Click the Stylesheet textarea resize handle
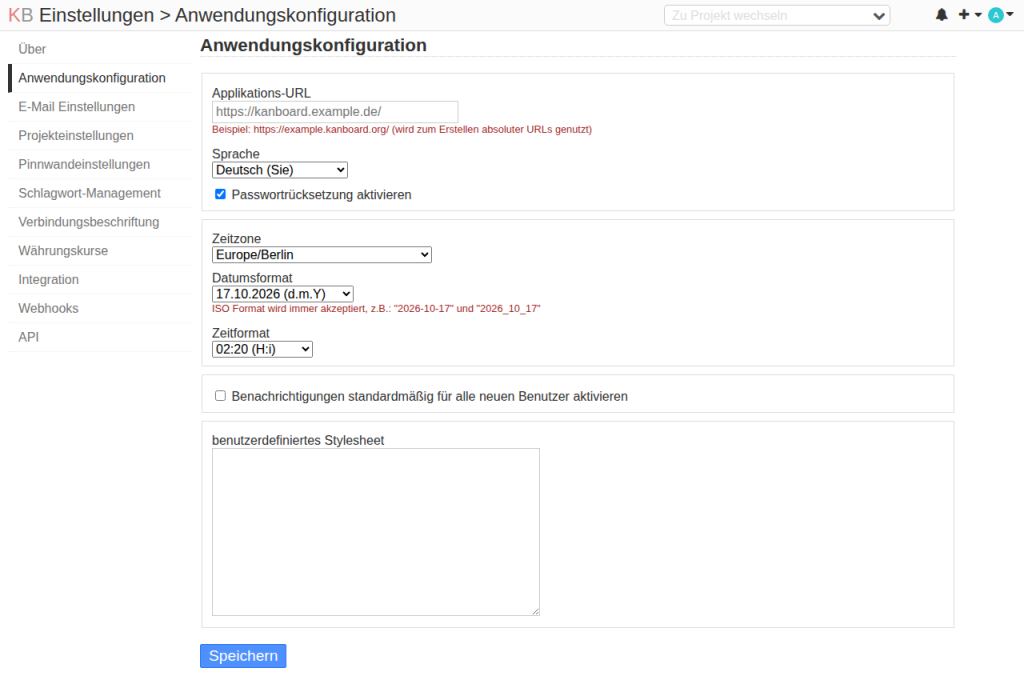Image resolution: width=1024 pixels, height=684 pixels. (x=536, y=611)
